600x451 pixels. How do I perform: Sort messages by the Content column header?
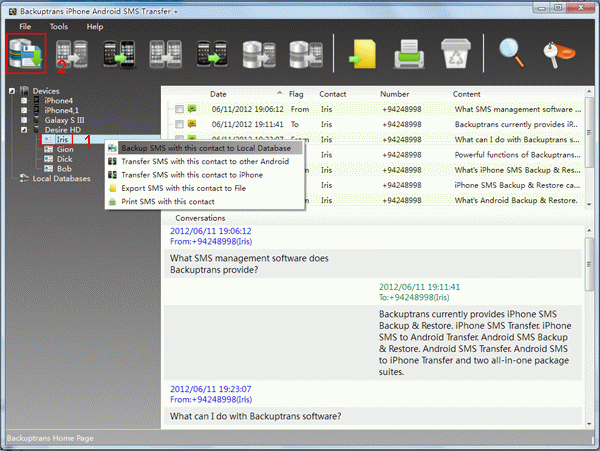click(x=466, y=94)
